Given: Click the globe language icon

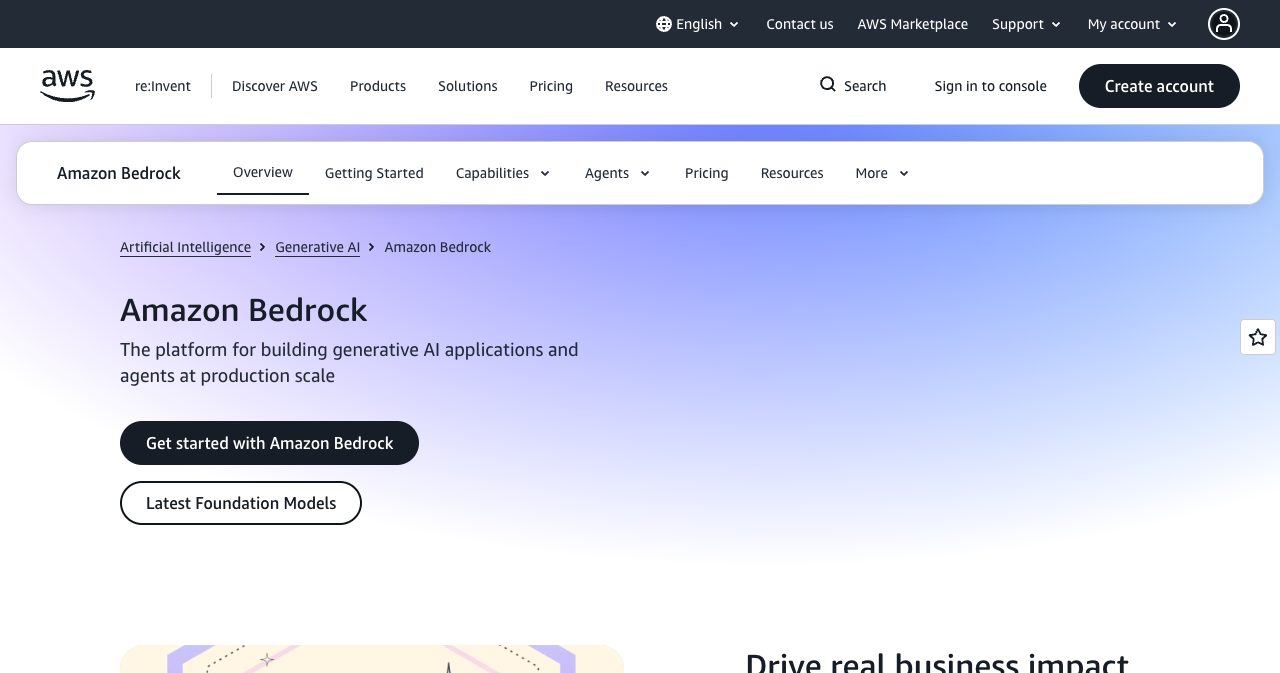Looking at the screenshot, I should point(664,24).
